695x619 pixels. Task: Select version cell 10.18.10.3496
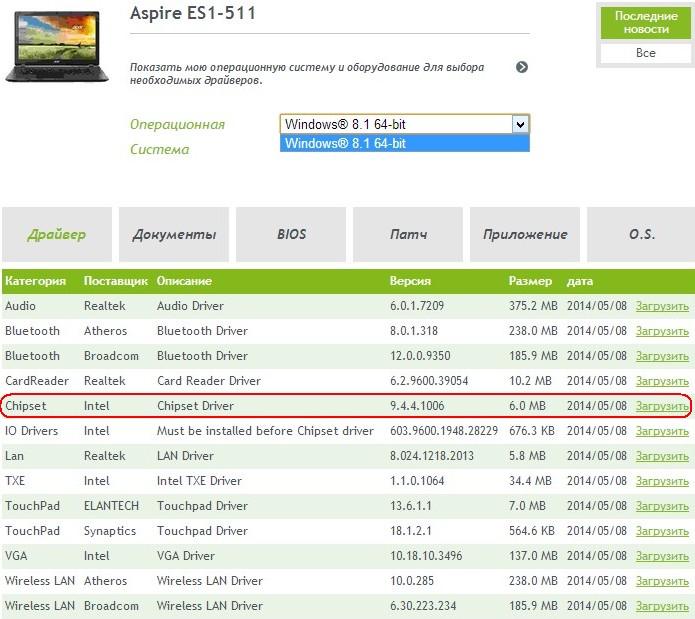pyautogui.click(x=426, y=556)
